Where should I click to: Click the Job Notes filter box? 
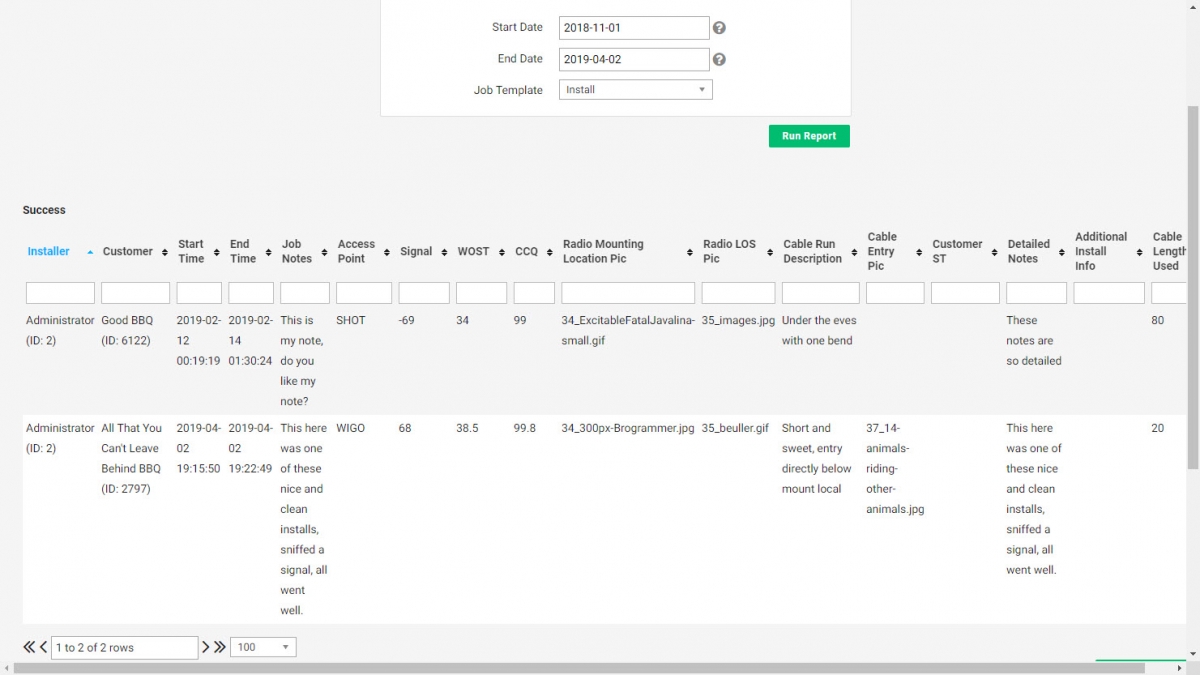(305, 293)
